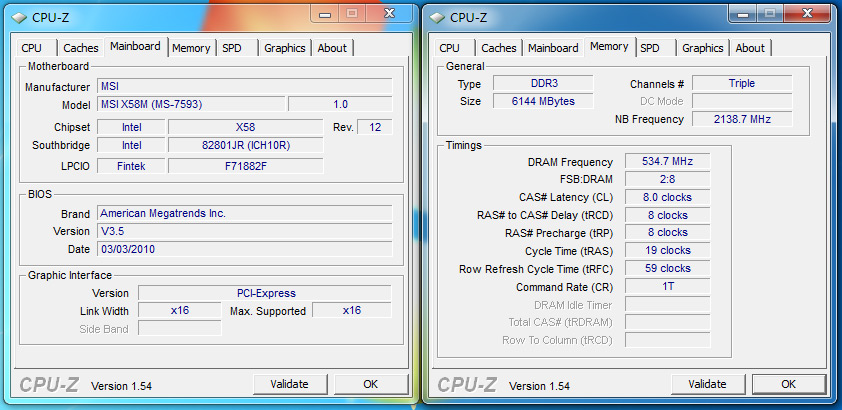Select Mainboard tab in left CPU-Z window
The height and width of the screenshot is (410, 842).
coord(135,46)
